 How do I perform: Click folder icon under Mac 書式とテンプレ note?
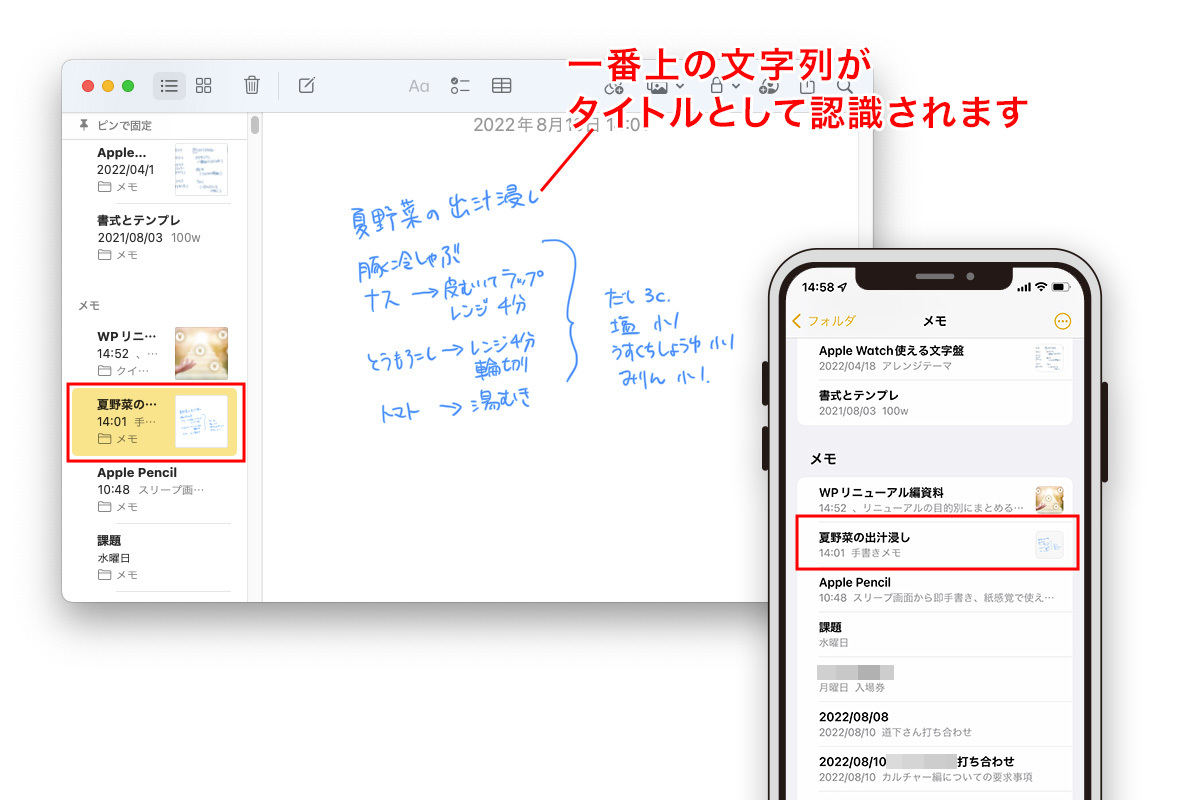[104, 255]
